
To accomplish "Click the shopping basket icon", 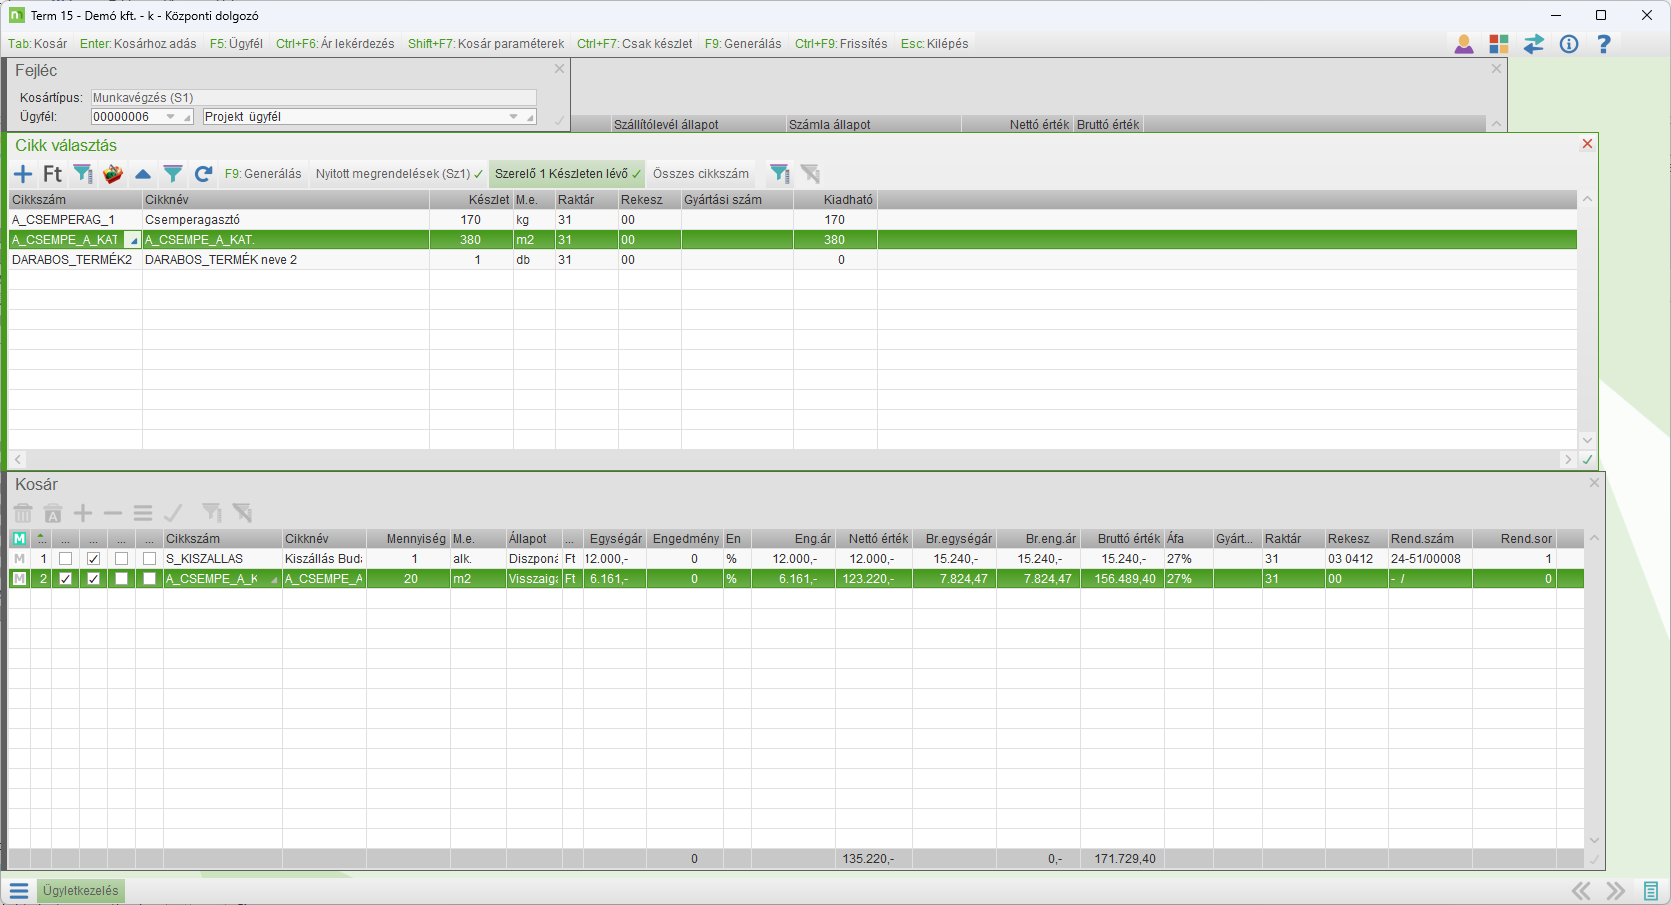I will 113,174.
